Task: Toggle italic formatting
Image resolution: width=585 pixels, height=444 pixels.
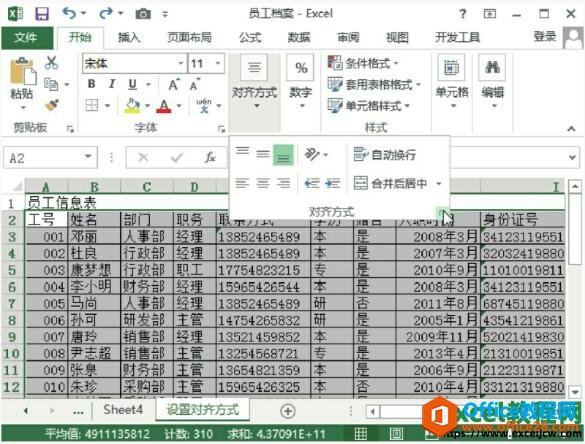Action: point(112,84)
